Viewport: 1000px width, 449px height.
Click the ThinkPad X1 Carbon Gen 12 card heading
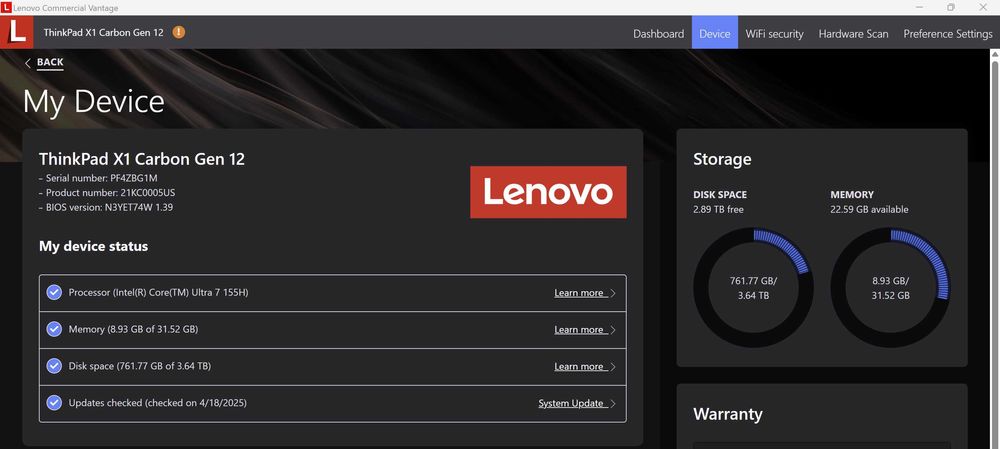[x=142, y=159]
